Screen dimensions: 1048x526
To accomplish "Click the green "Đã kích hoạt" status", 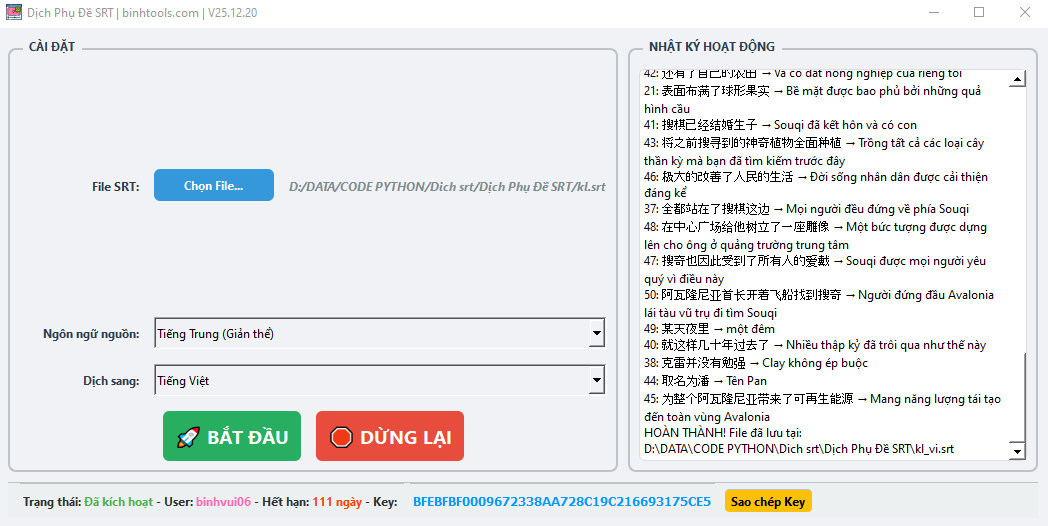I will pos(119,501).
